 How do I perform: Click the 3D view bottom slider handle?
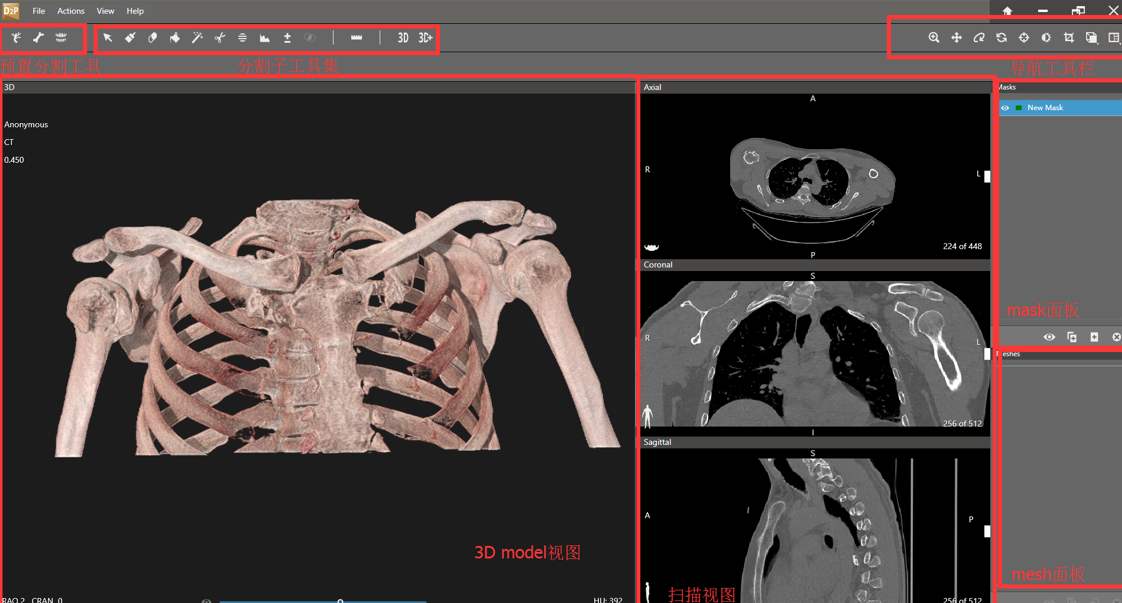click(x=341, y=601)
